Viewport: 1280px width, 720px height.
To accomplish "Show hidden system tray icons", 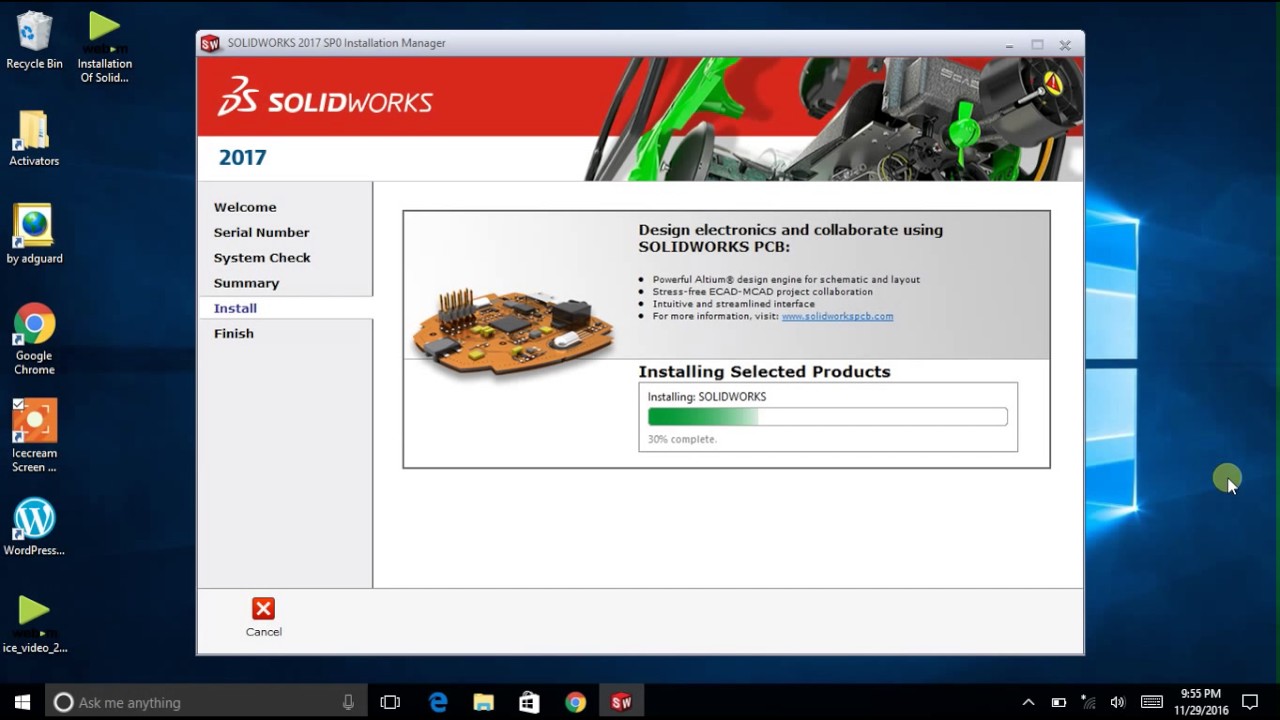I will pyautogui.click(x=1028, y=702).
